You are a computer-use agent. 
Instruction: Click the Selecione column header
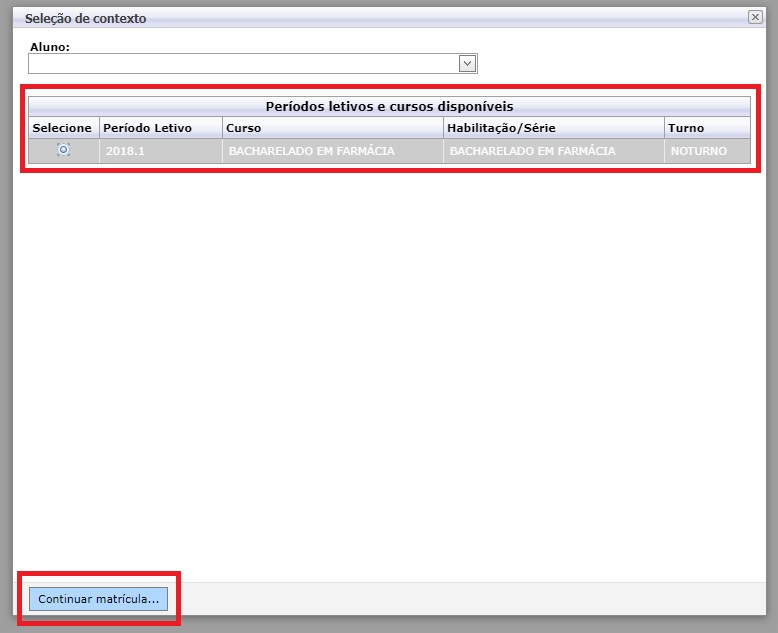tap(62, 128)
